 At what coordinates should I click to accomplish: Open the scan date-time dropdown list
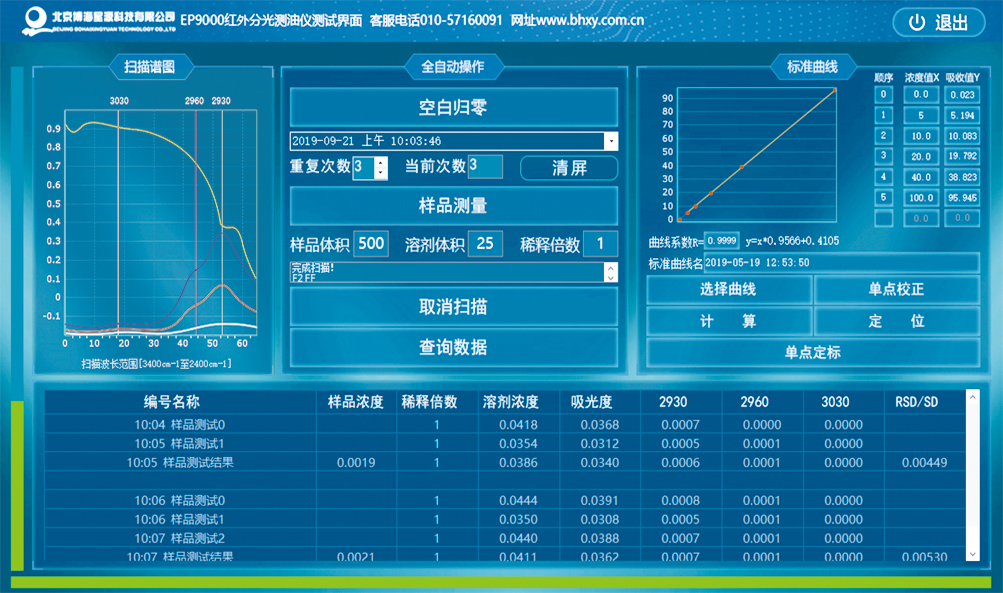[611, 141]
